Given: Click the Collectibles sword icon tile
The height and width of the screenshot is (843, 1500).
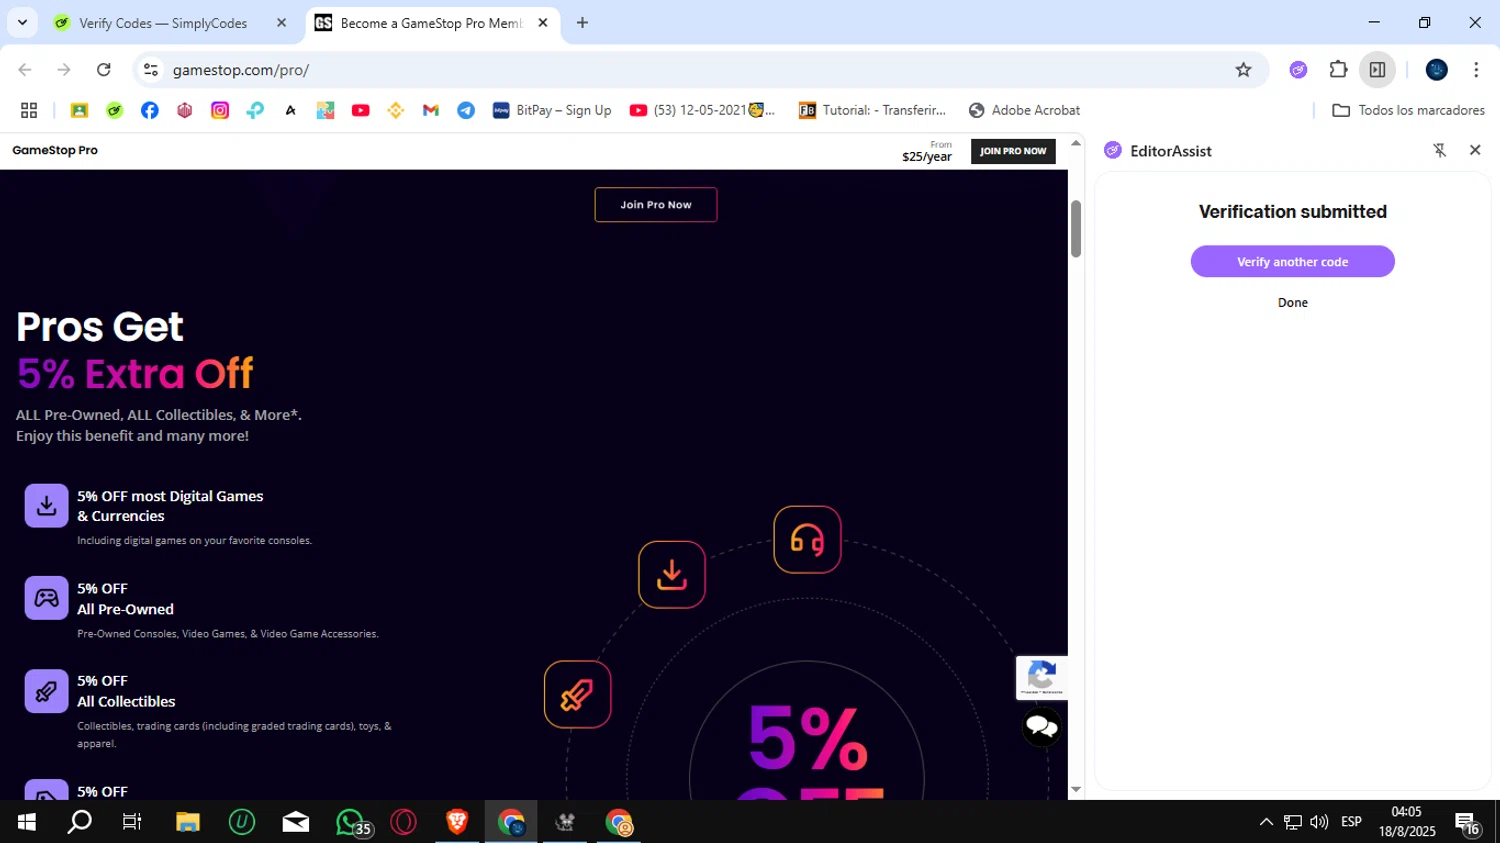Looking at the screenshot, I should click(x=46, y=691).
